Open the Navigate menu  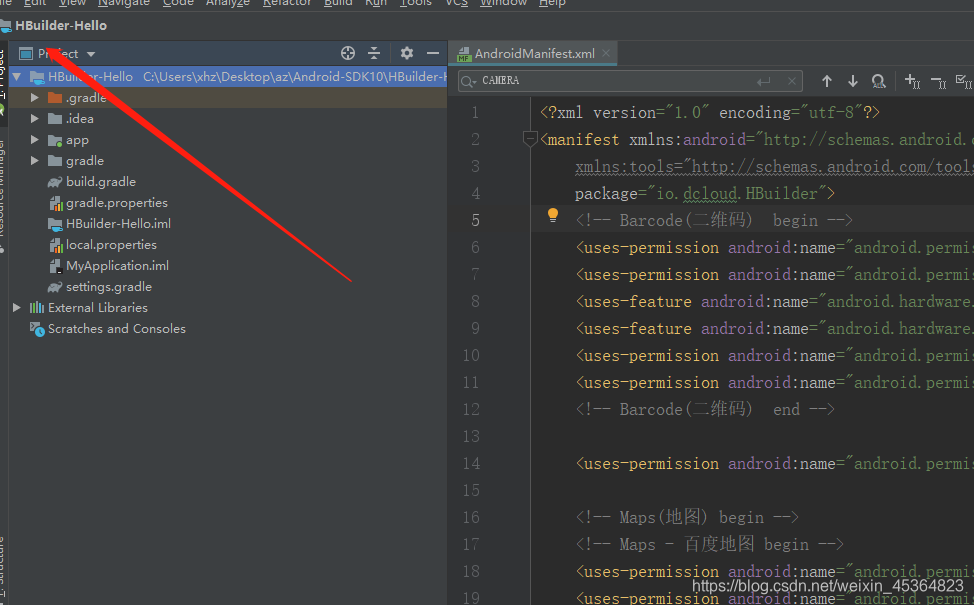tap(124, 3)
